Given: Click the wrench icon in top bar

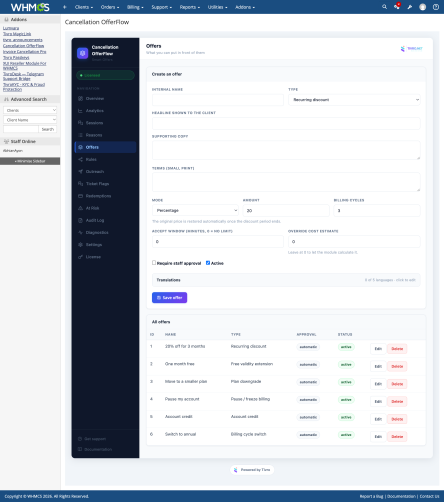Looking at the screenshot, I should (410, 7).
